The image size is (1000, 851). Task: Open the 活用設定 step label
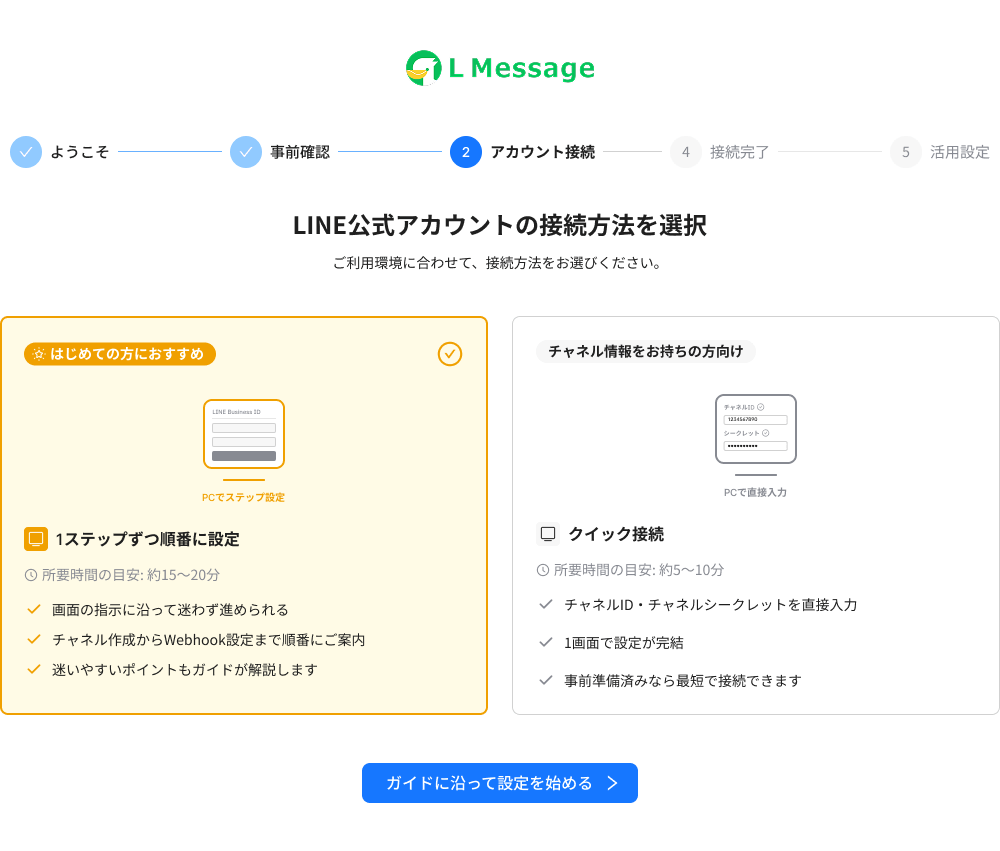pyautogui.click(x=960, y=152)
